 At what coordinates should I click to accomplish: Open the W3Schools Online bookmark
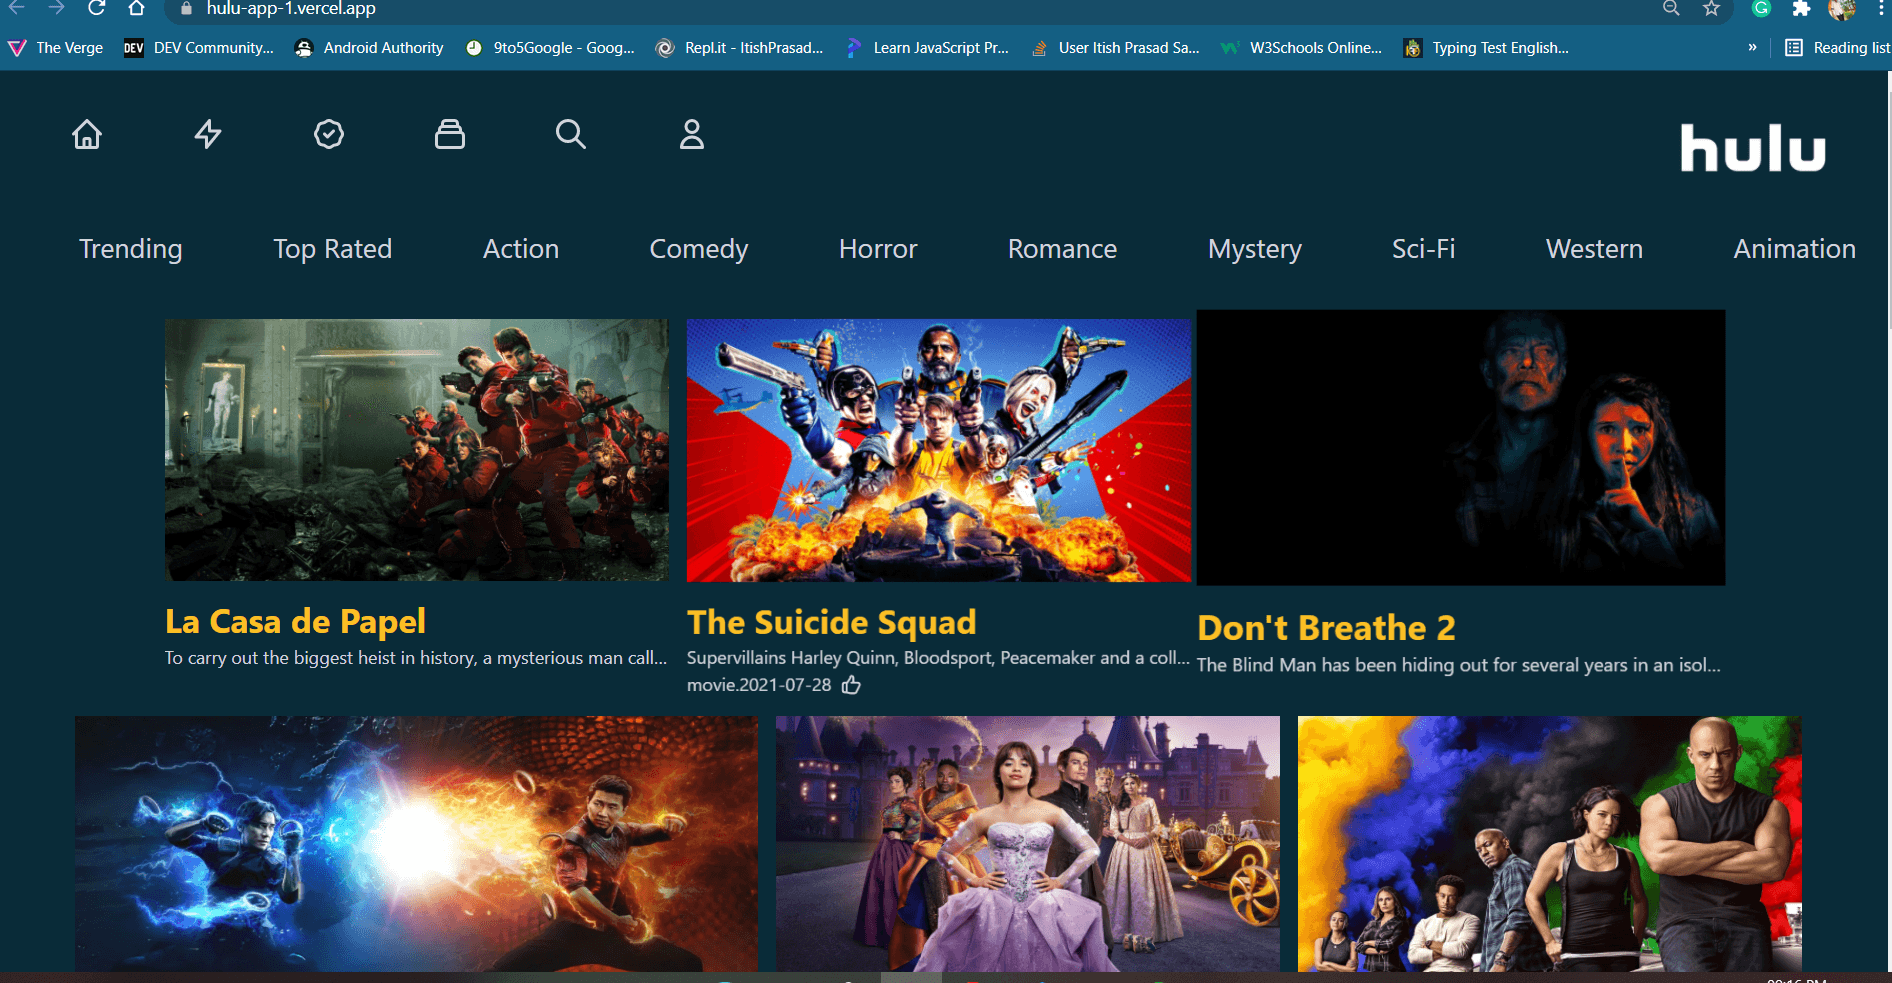point(1301,47)
